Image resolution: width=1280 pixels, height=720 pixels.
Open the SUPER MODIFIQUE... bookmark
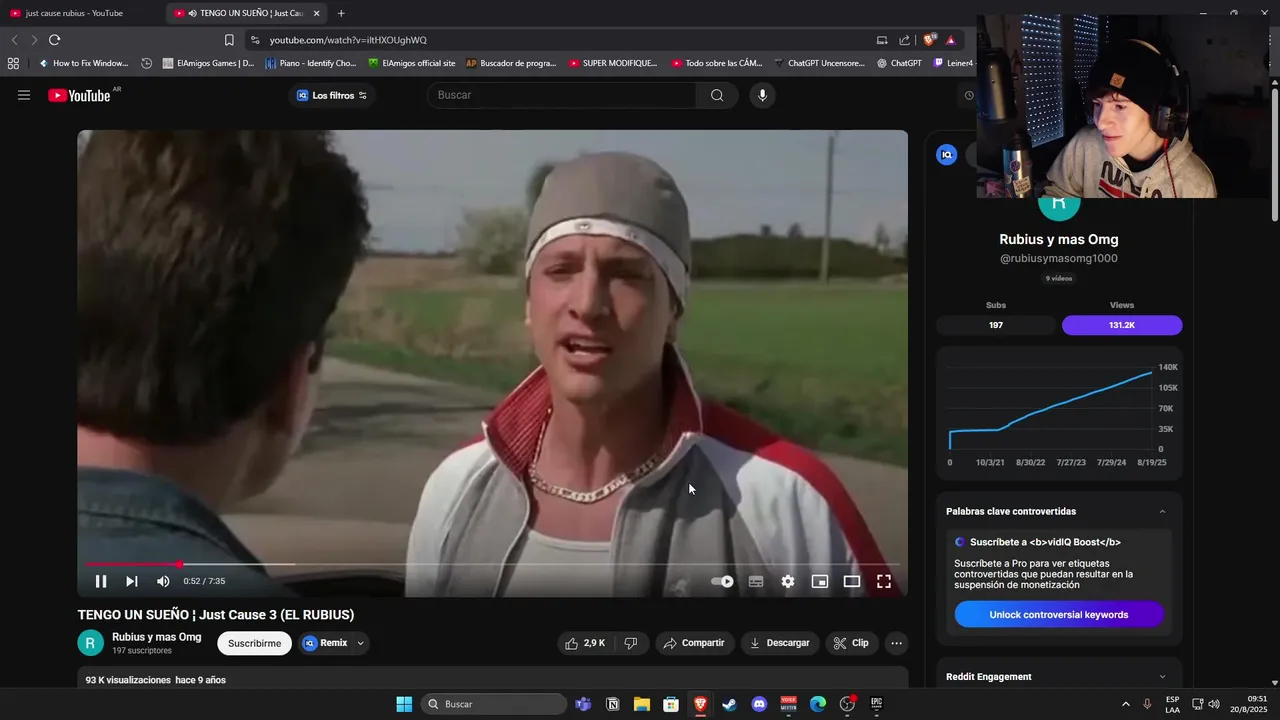(x=613, y=63)
